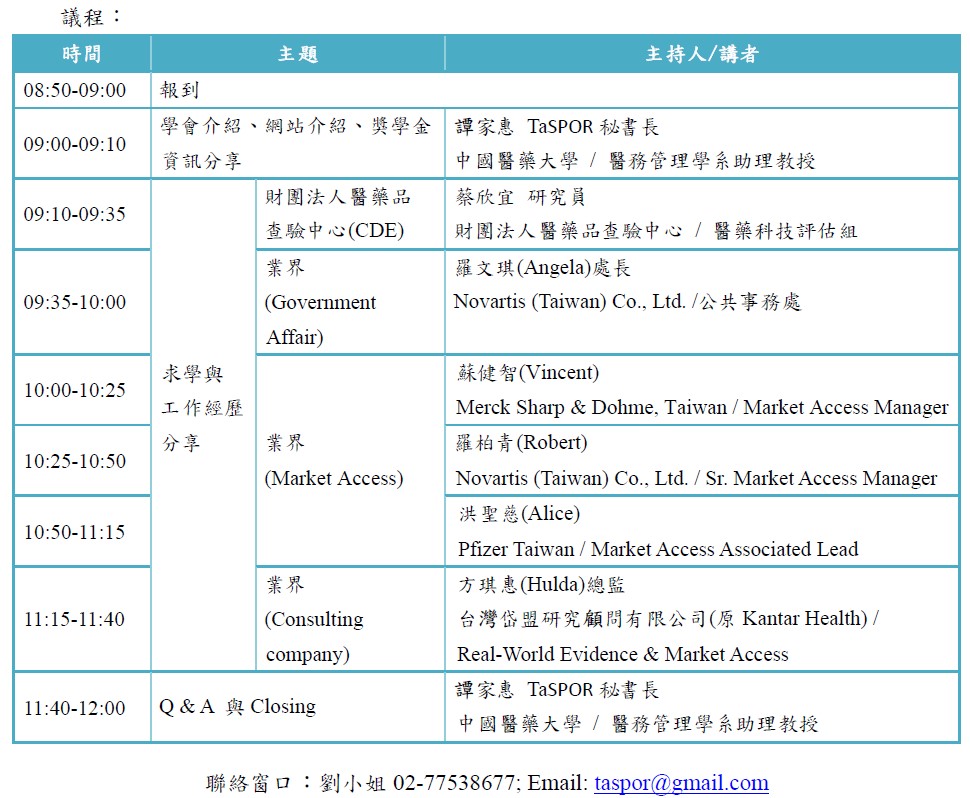Viewport: 970px width, 798px height.
Task: Click the 11:15-11:40 time cell
Action: click(x=82, y=619)
